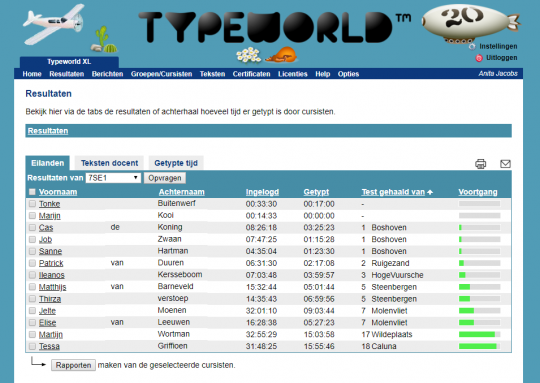Open the Teksten menu

pyautogui.click(x=212, y=74)
